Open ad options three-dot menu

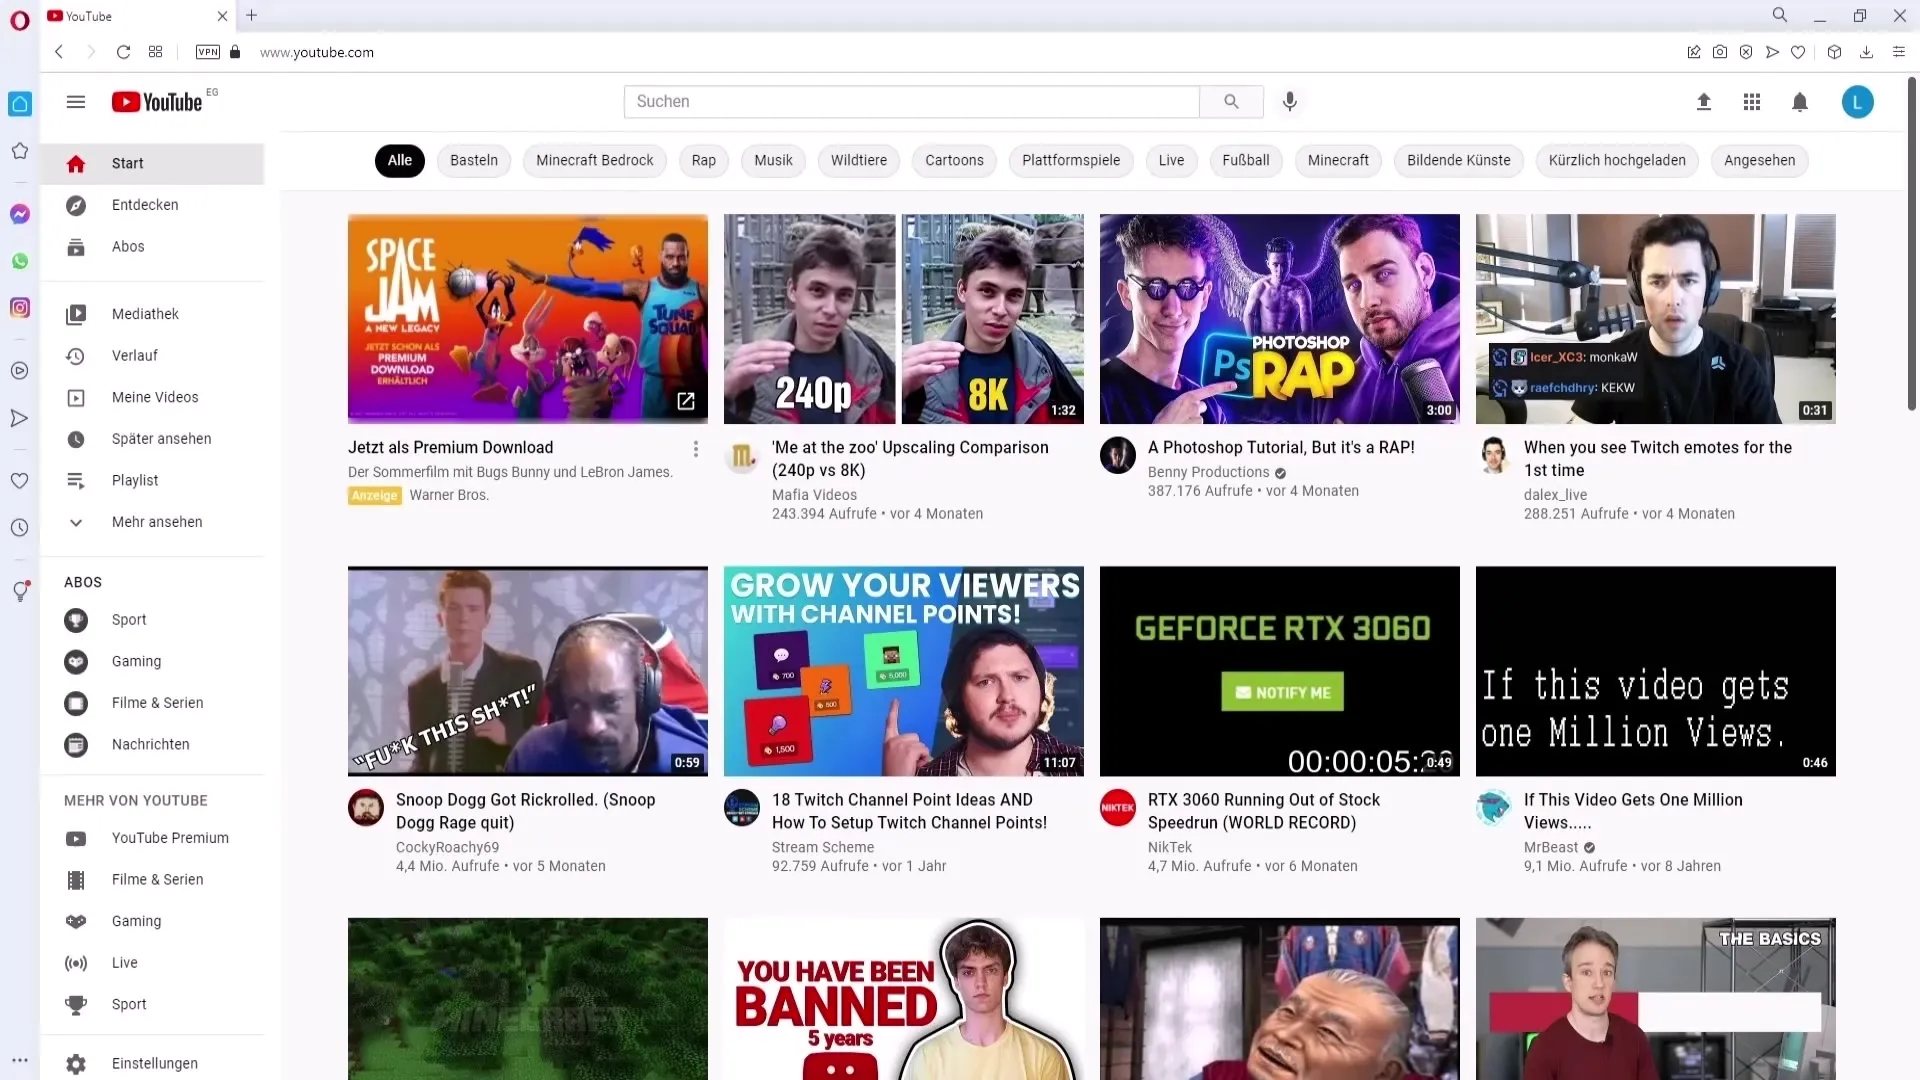696,449
